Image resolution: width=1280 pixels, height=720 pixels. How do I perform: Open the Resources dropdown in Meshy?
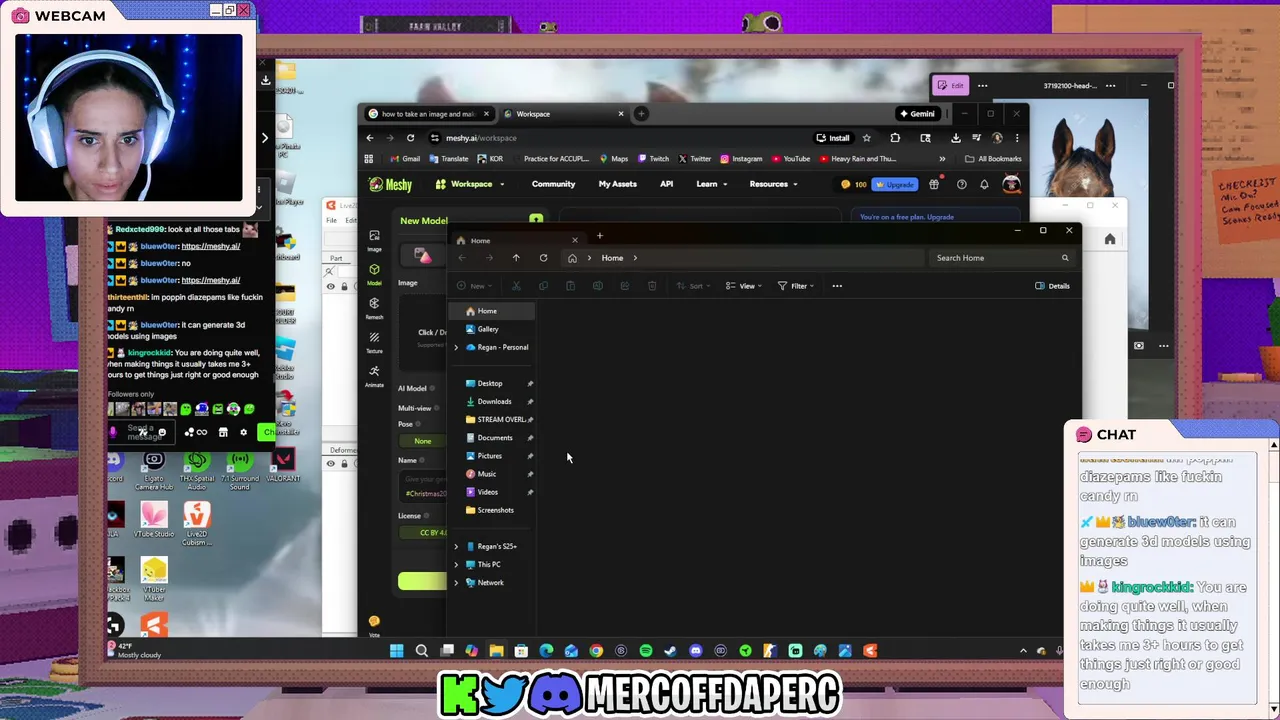pos(773,184)
